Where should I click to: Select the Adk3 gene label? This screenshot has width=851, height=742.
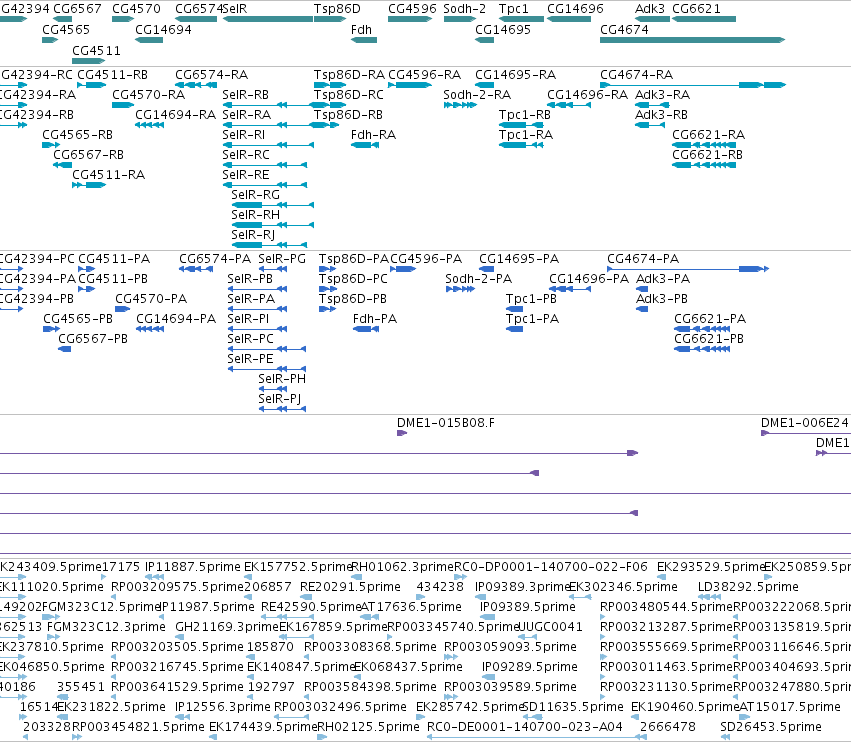[650, 9]
